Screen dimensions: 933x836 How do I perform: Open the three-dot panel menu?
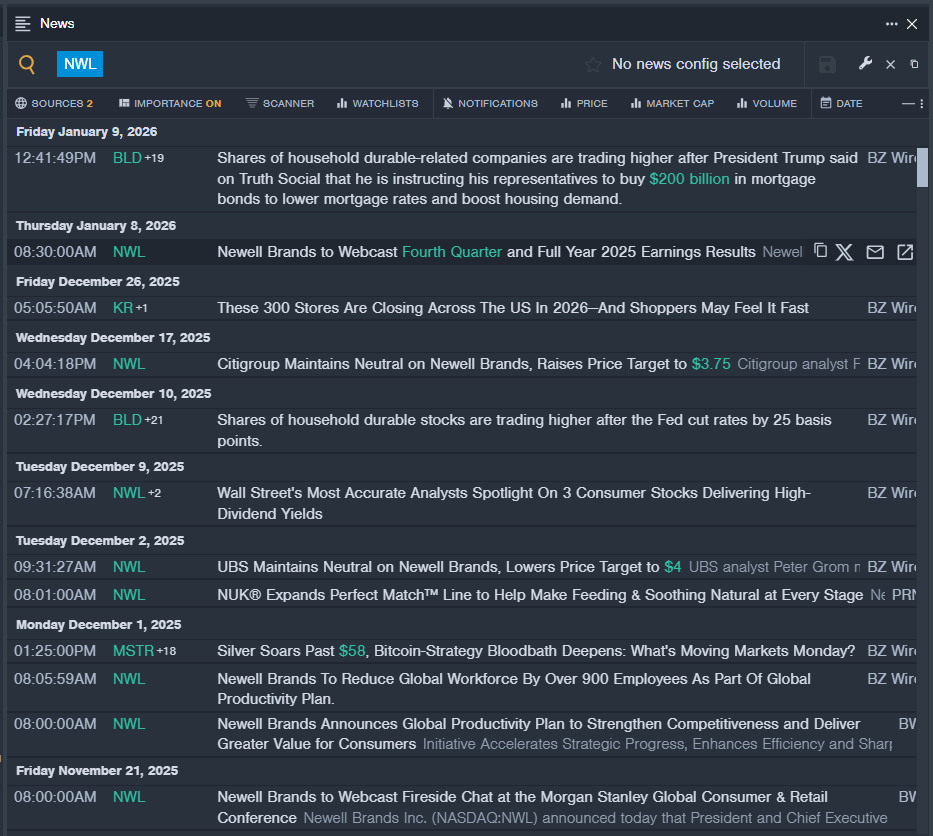(891, 24)
